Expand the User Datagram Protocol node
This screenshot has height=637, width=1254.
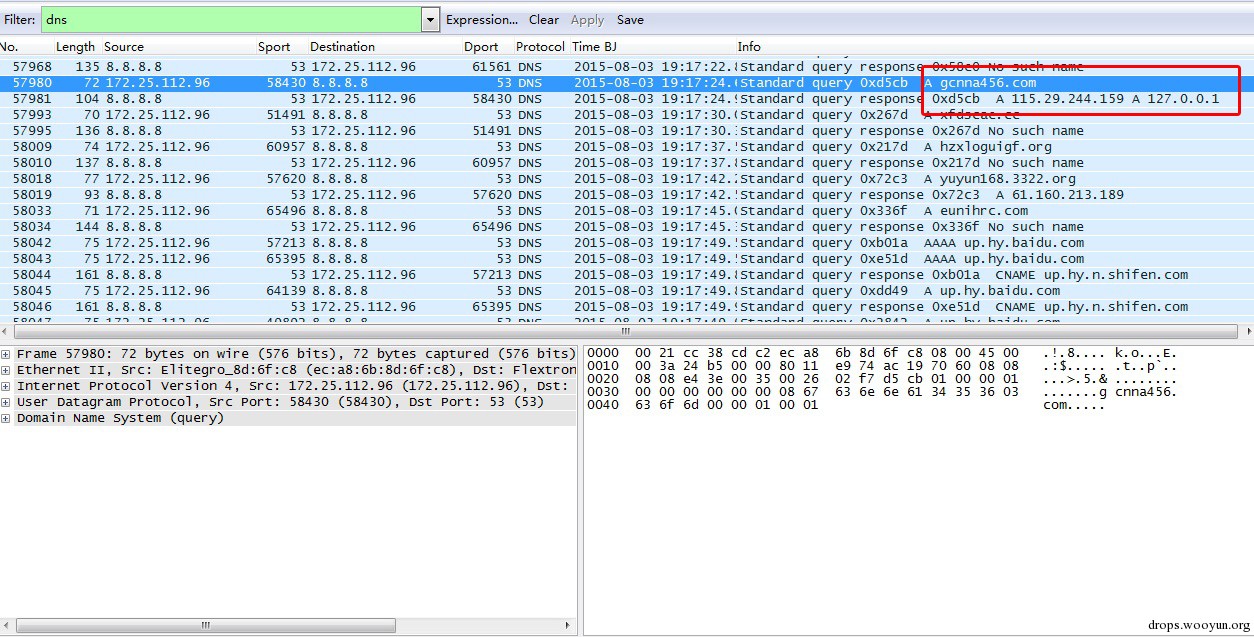pos(7,402)
